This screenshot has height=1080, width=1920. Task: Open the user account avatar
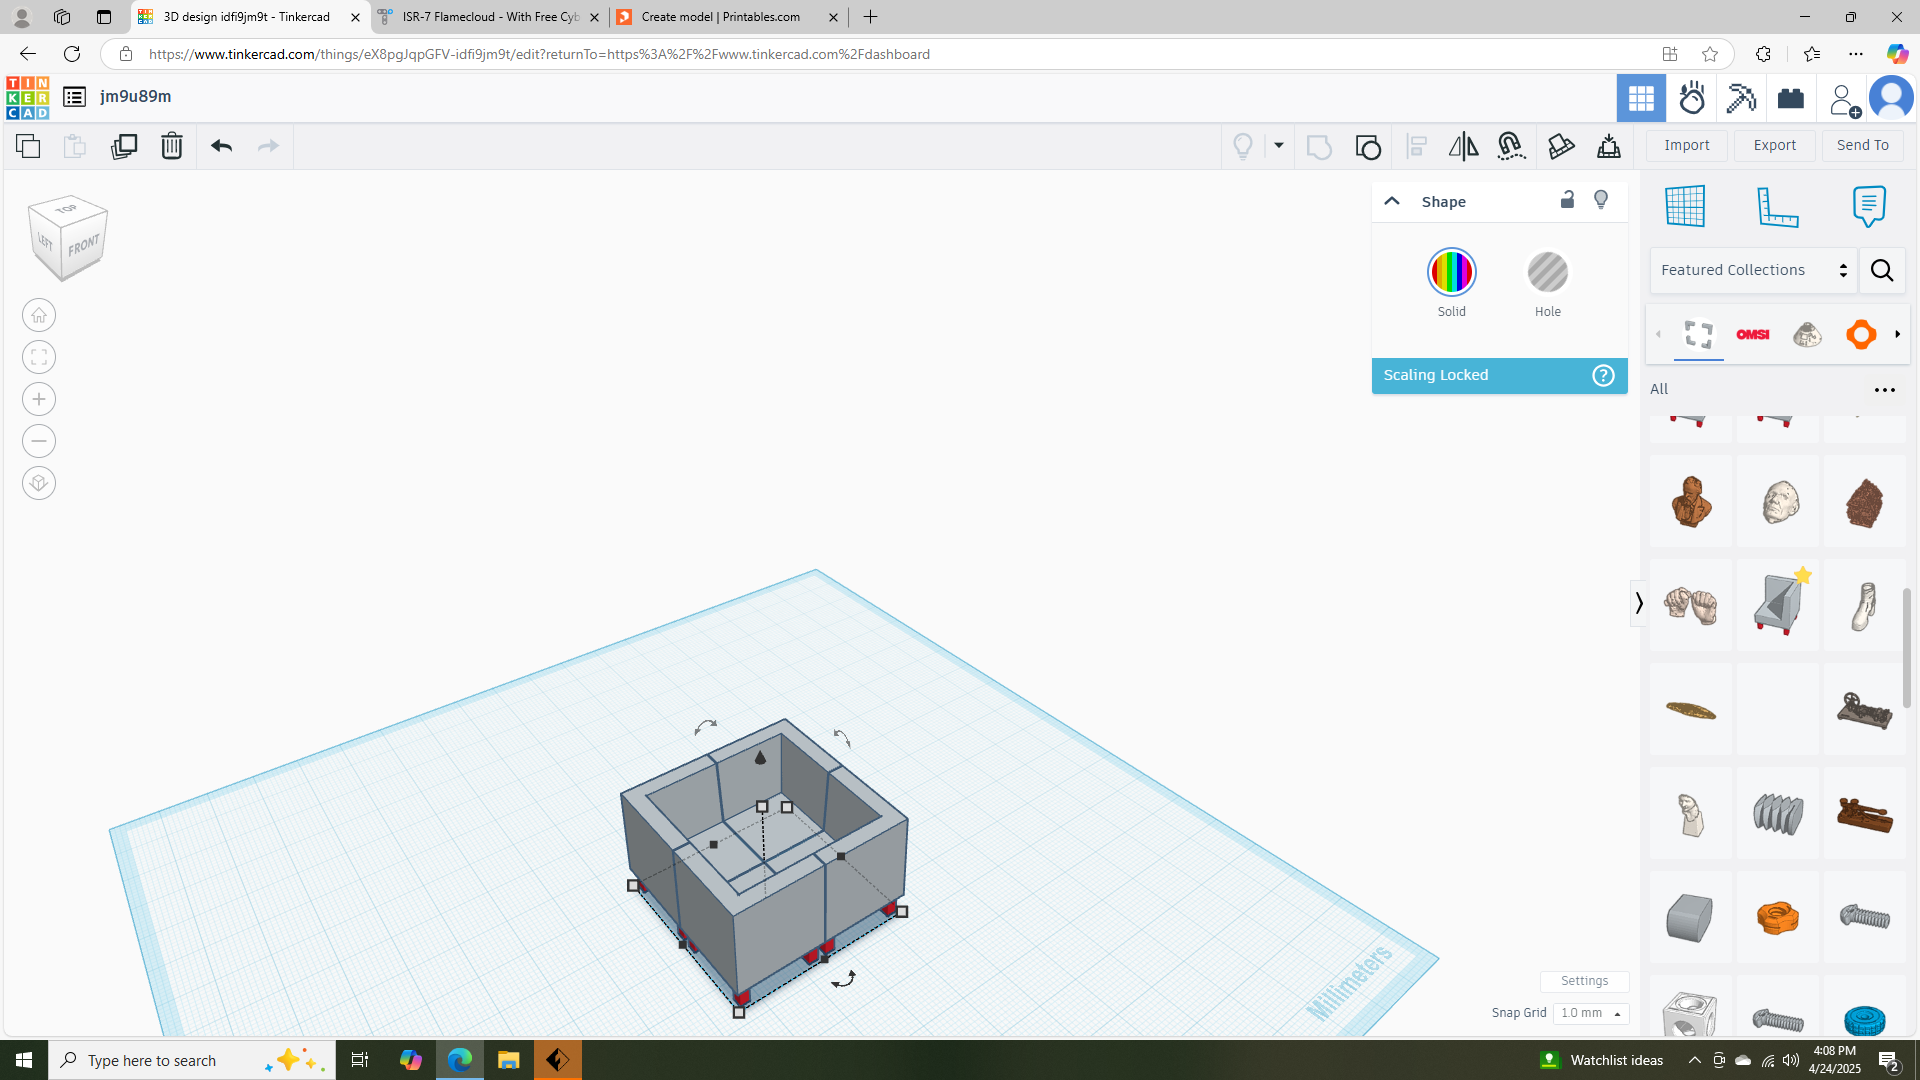(1891, 98)
